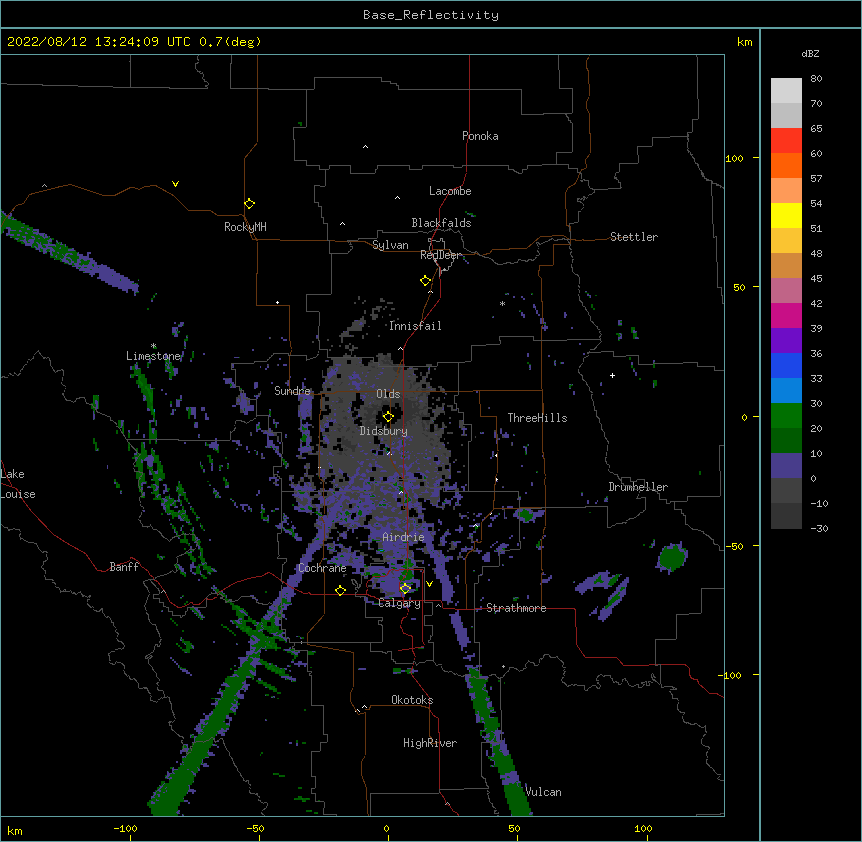Click the RockyMH label
This screenshot has width=862, height=842.
click(x=245, y=227)
